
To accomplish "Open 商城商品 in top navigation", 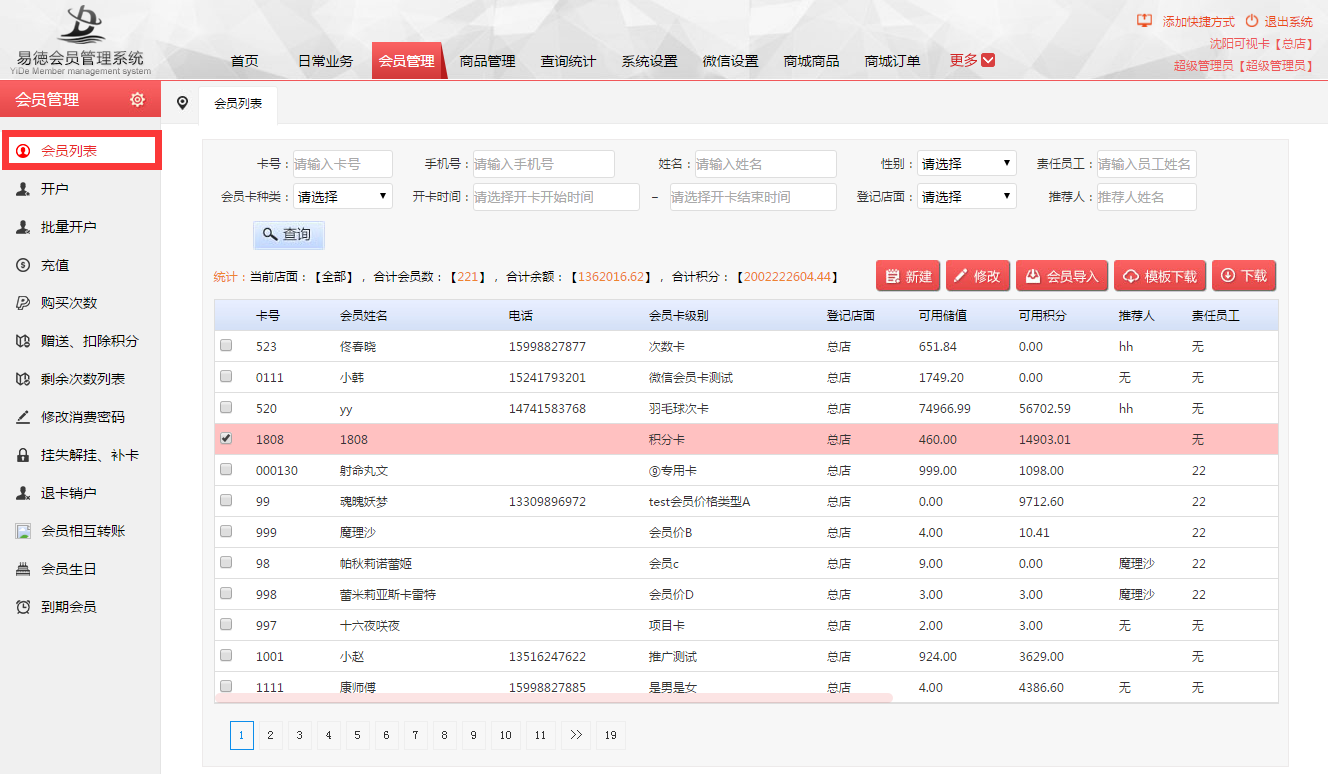I will (811, 61).
